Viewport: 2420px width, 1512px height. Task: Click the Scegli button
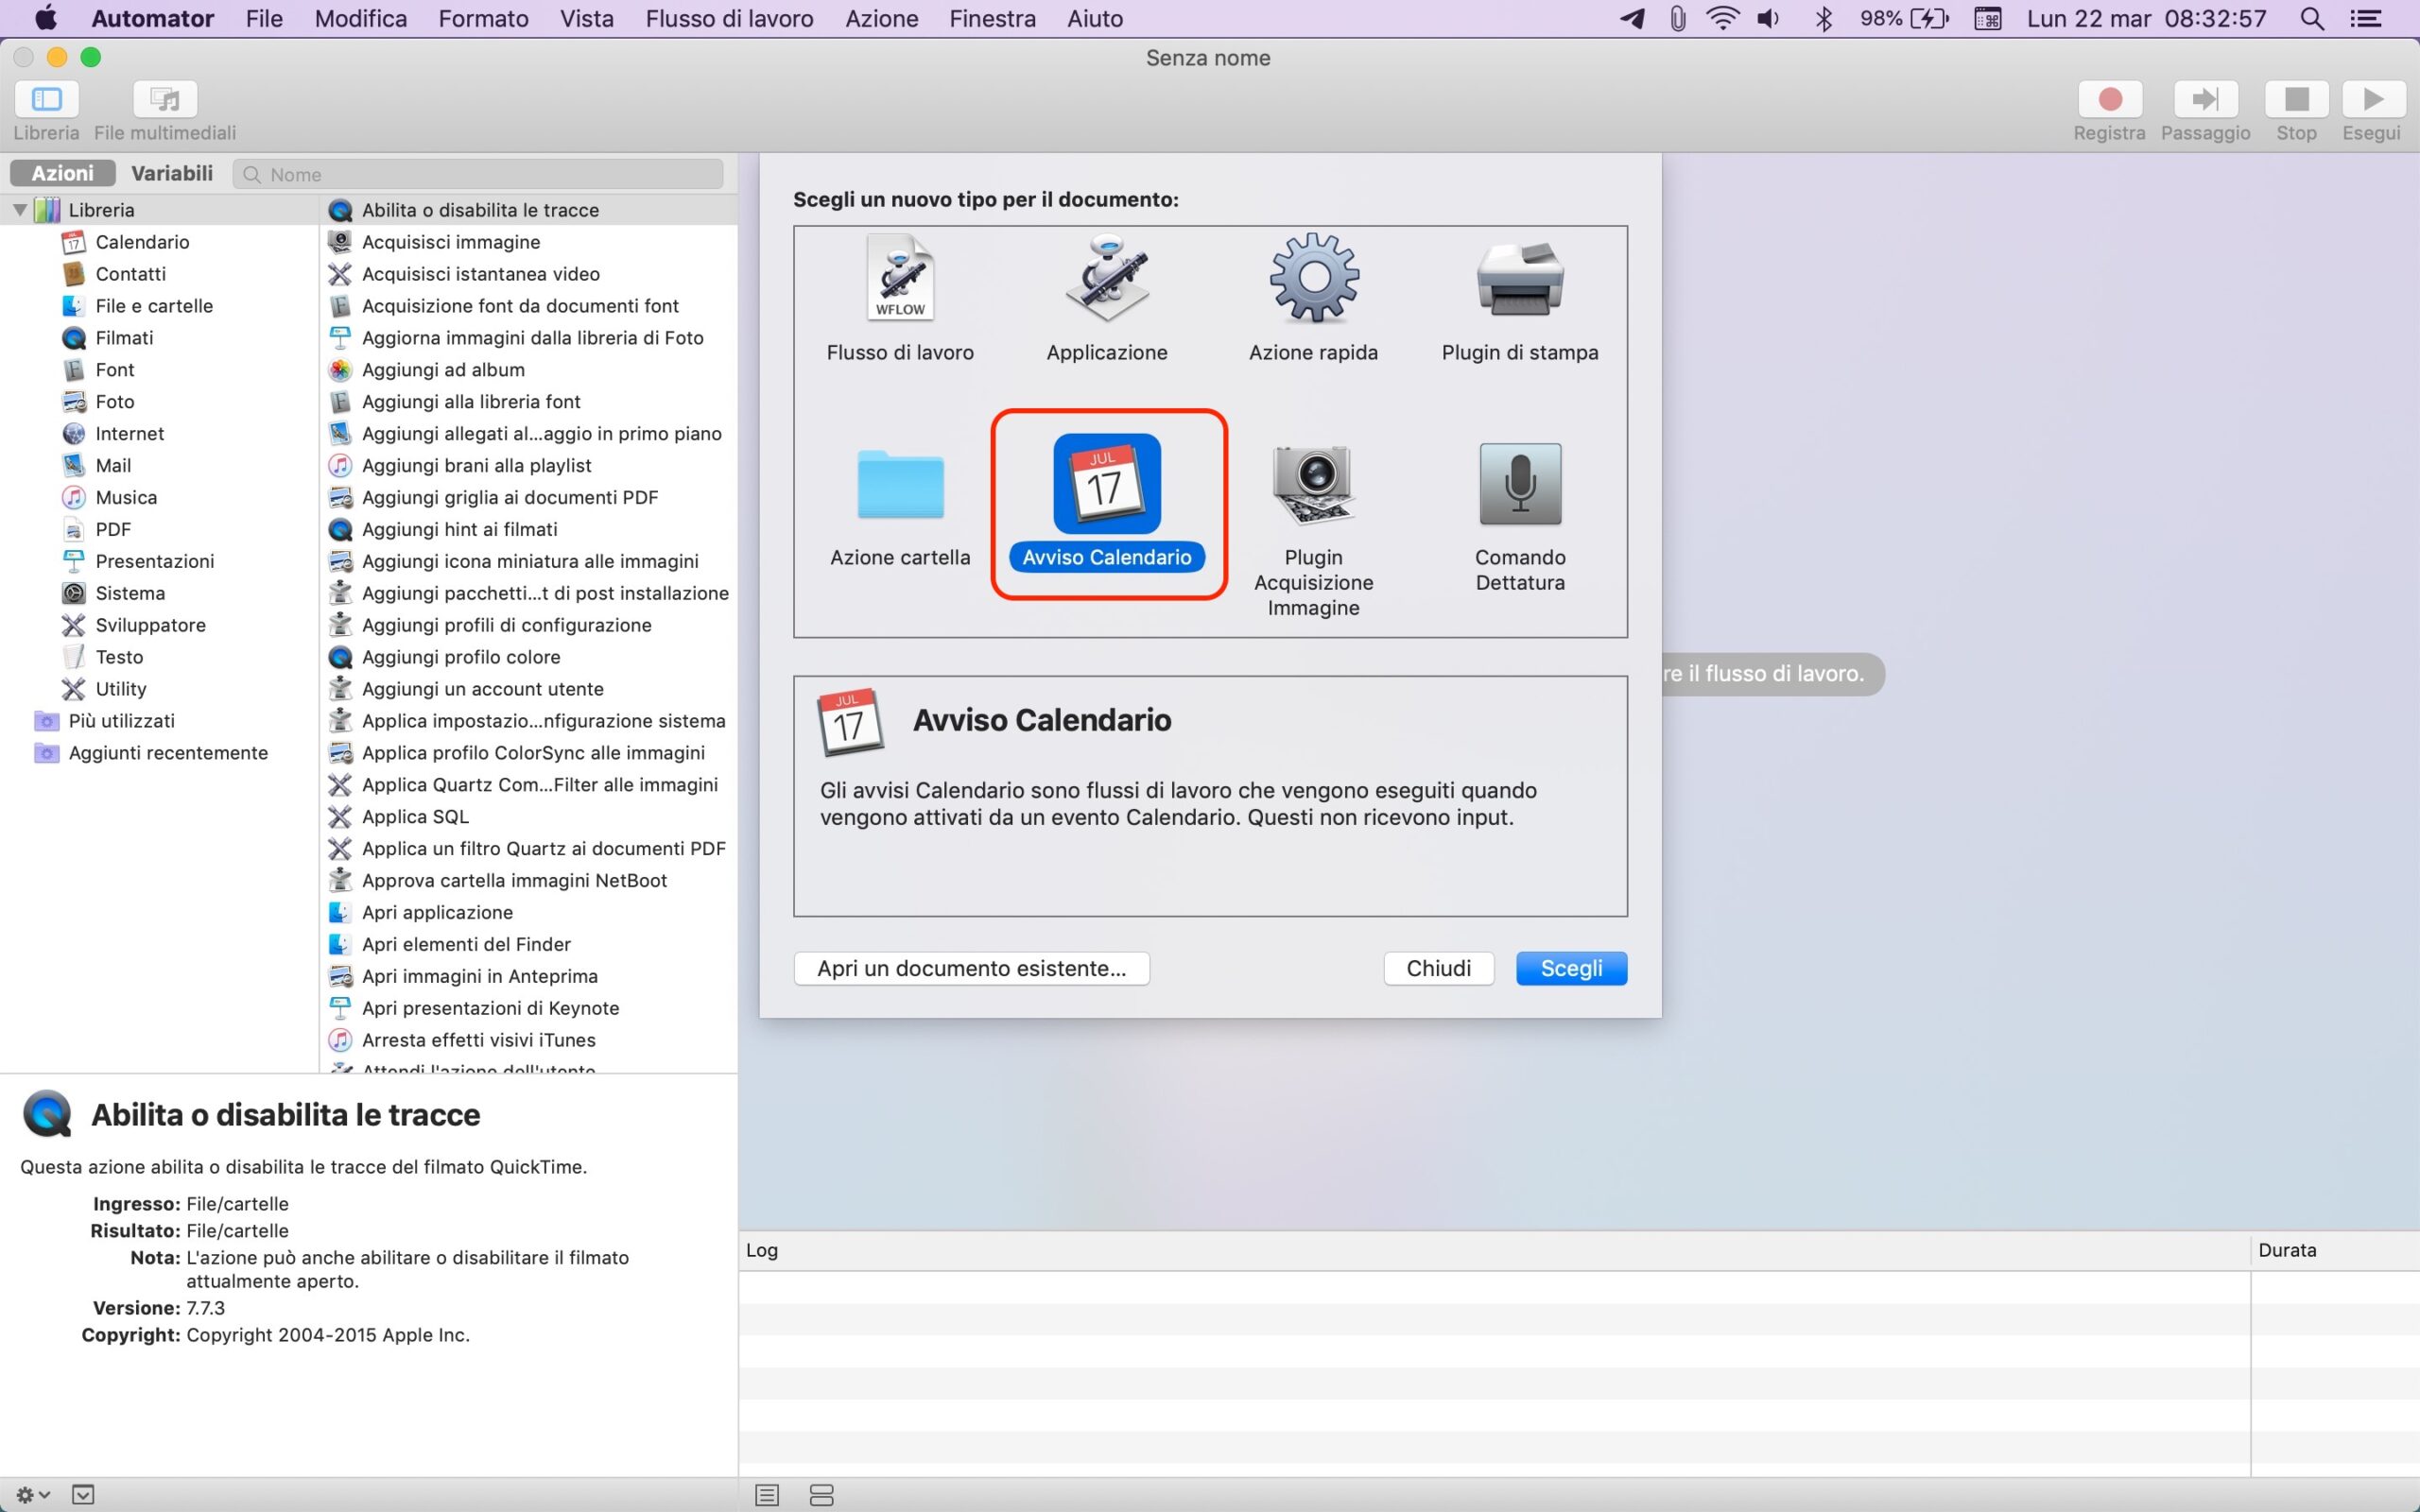pos(1570,968)
